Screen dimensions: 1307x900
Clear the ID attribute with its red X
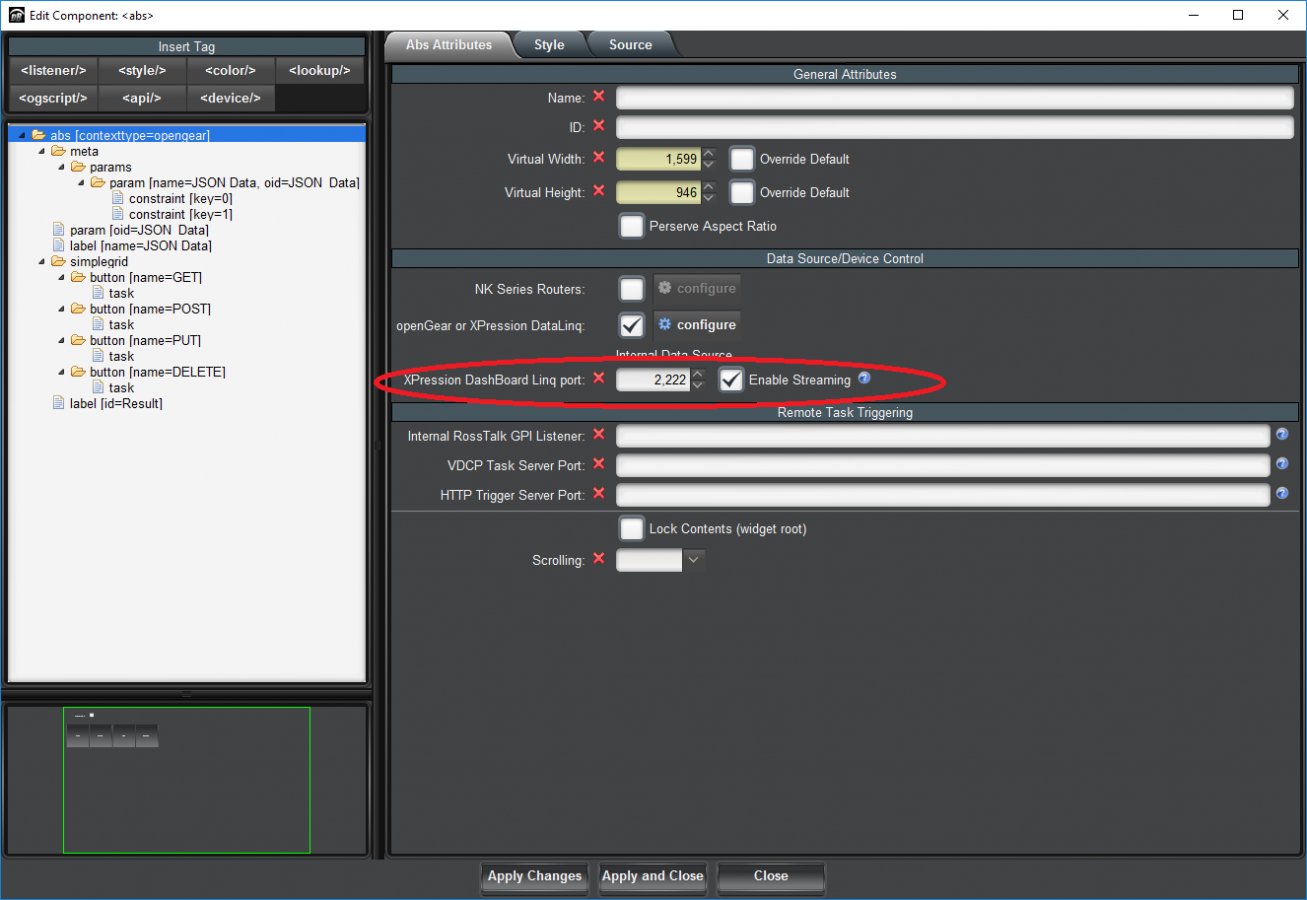[599, 126]
